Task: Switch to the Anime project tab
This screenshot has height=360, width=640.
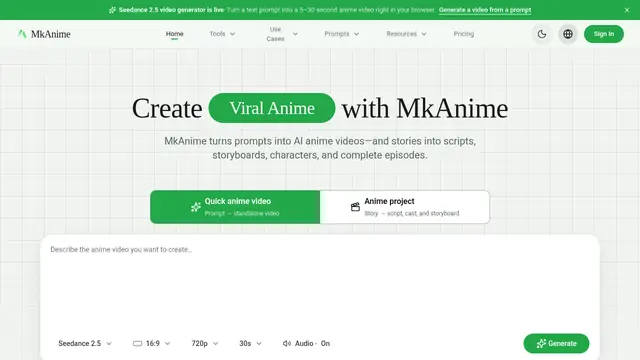Action: coord(404,207)
